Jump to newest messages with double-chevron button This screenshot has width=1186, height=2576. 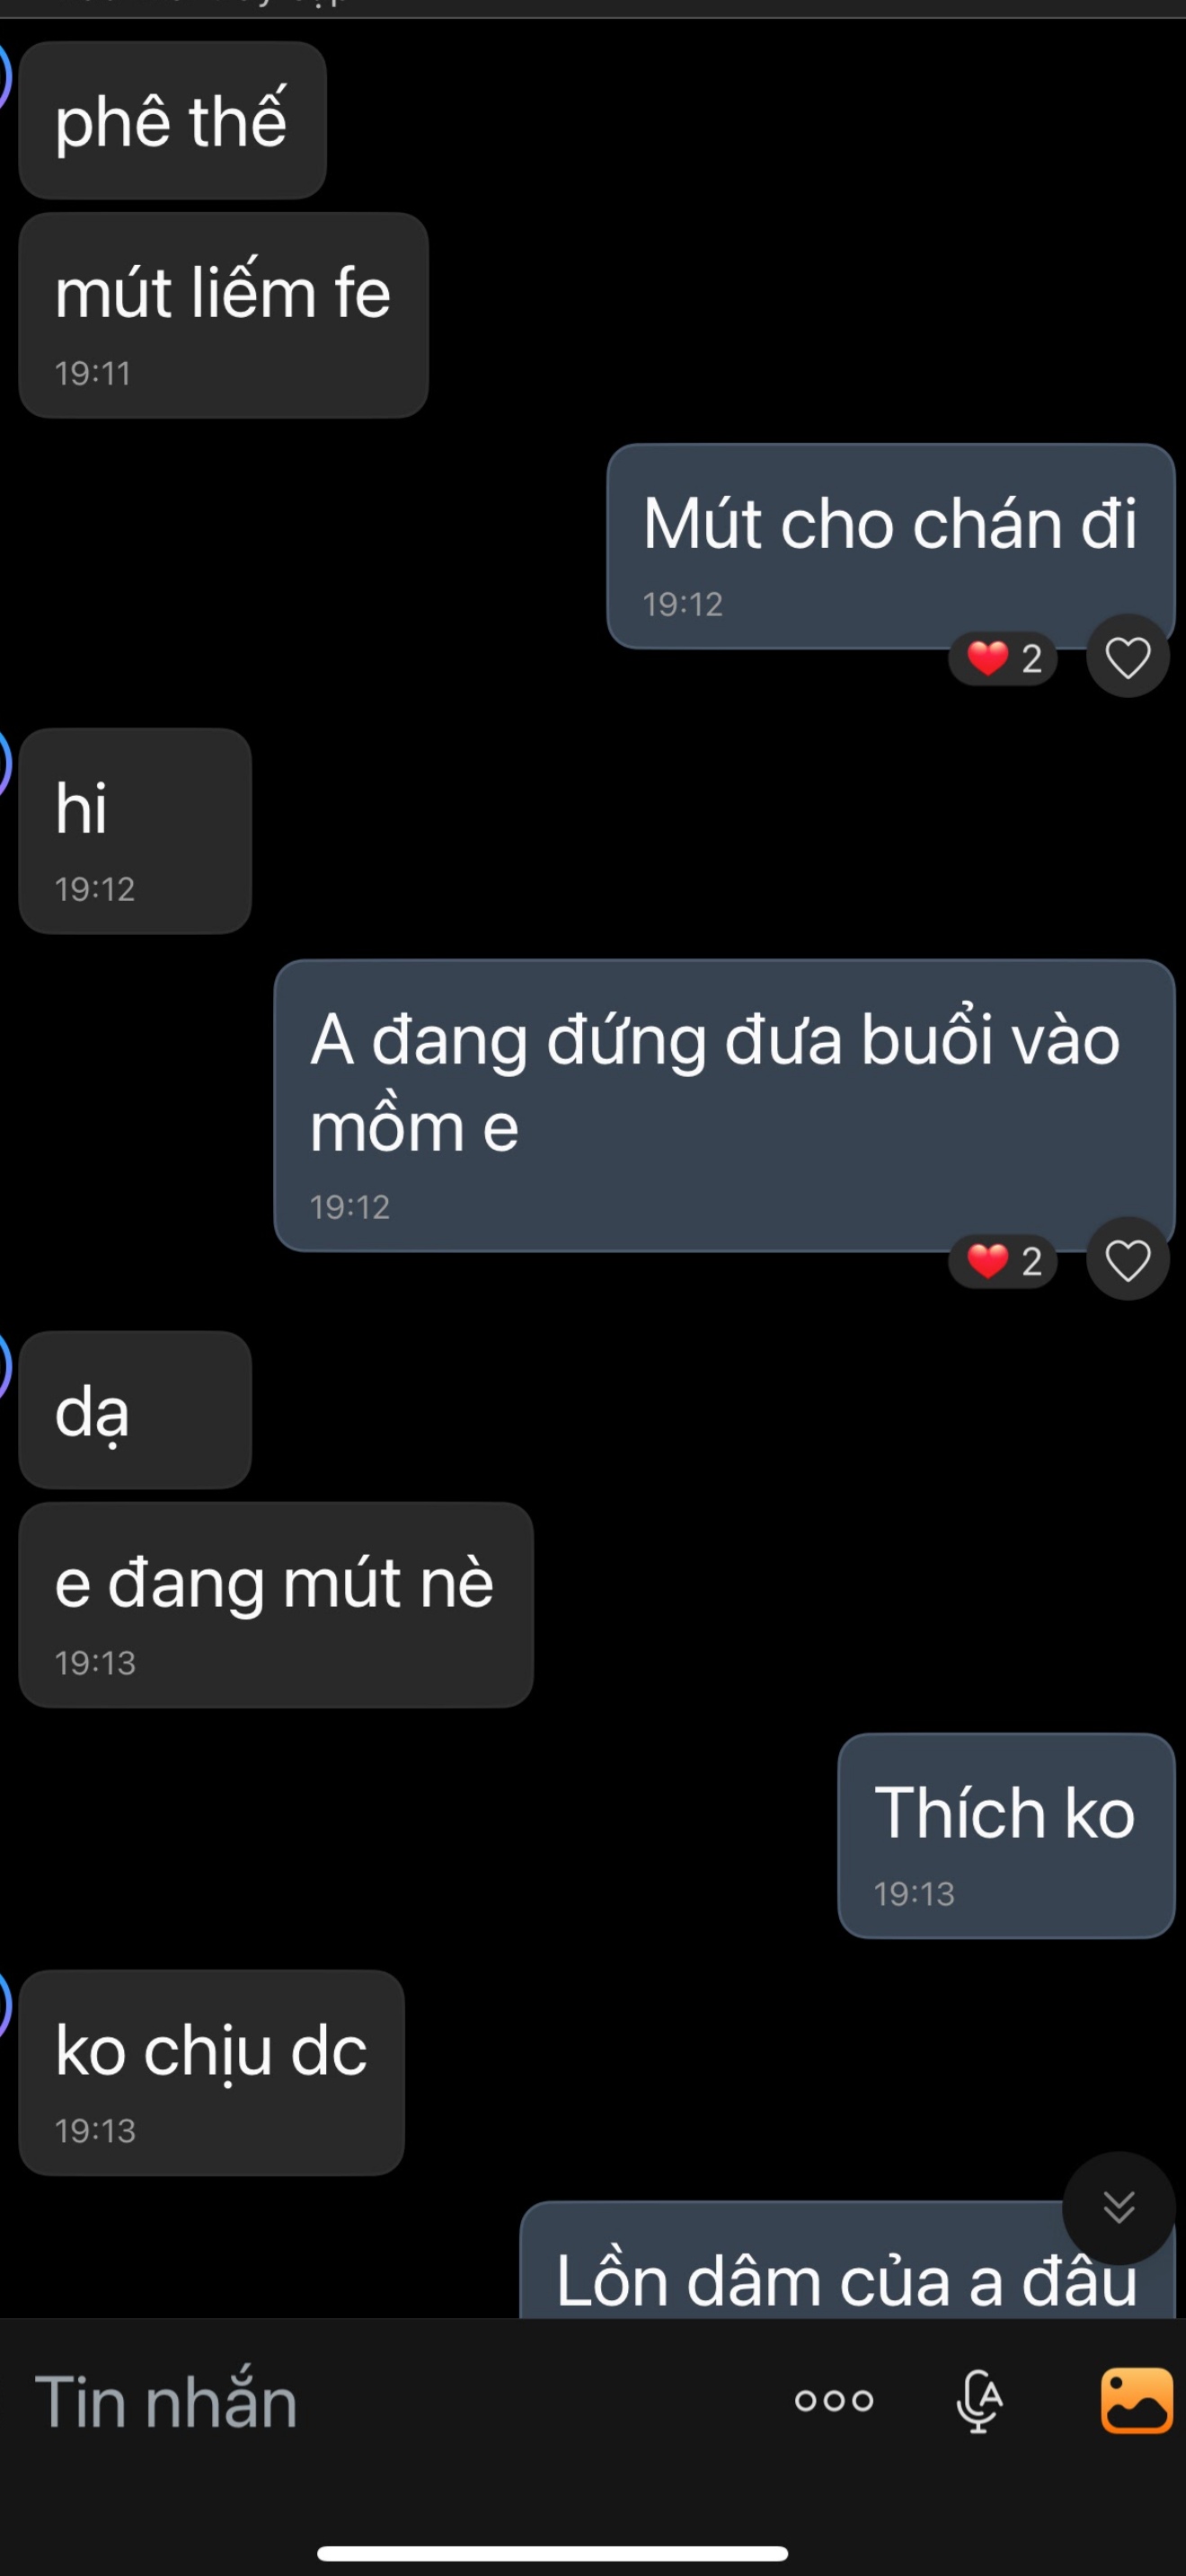pos(1118,2207)
